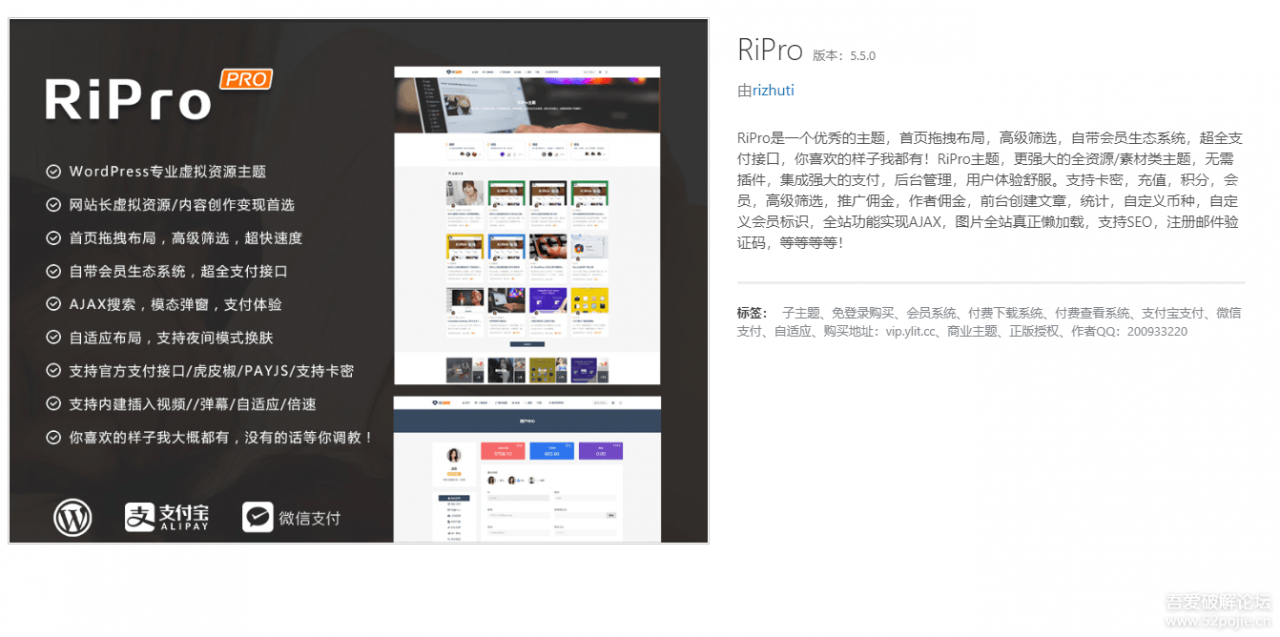Click the RiPro theme title heading
The image size is (1280, 637).
tap(770, 50)
